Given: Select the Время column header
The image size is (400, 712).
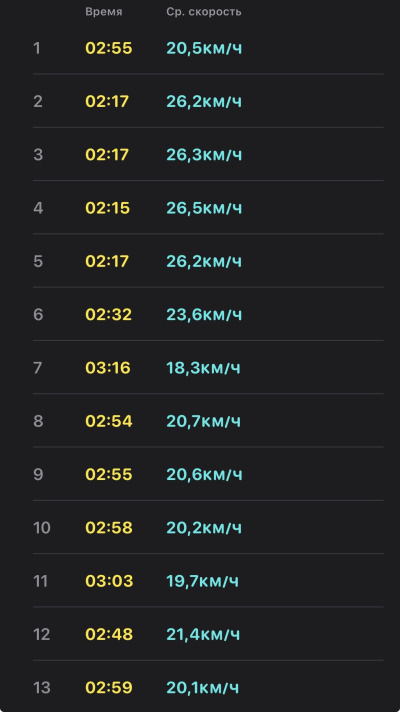Looking at the screenshot, I should 104,12.
